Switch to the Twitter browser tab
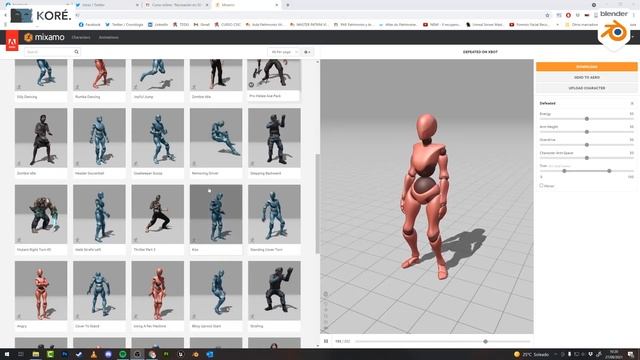 click(106, 5)
